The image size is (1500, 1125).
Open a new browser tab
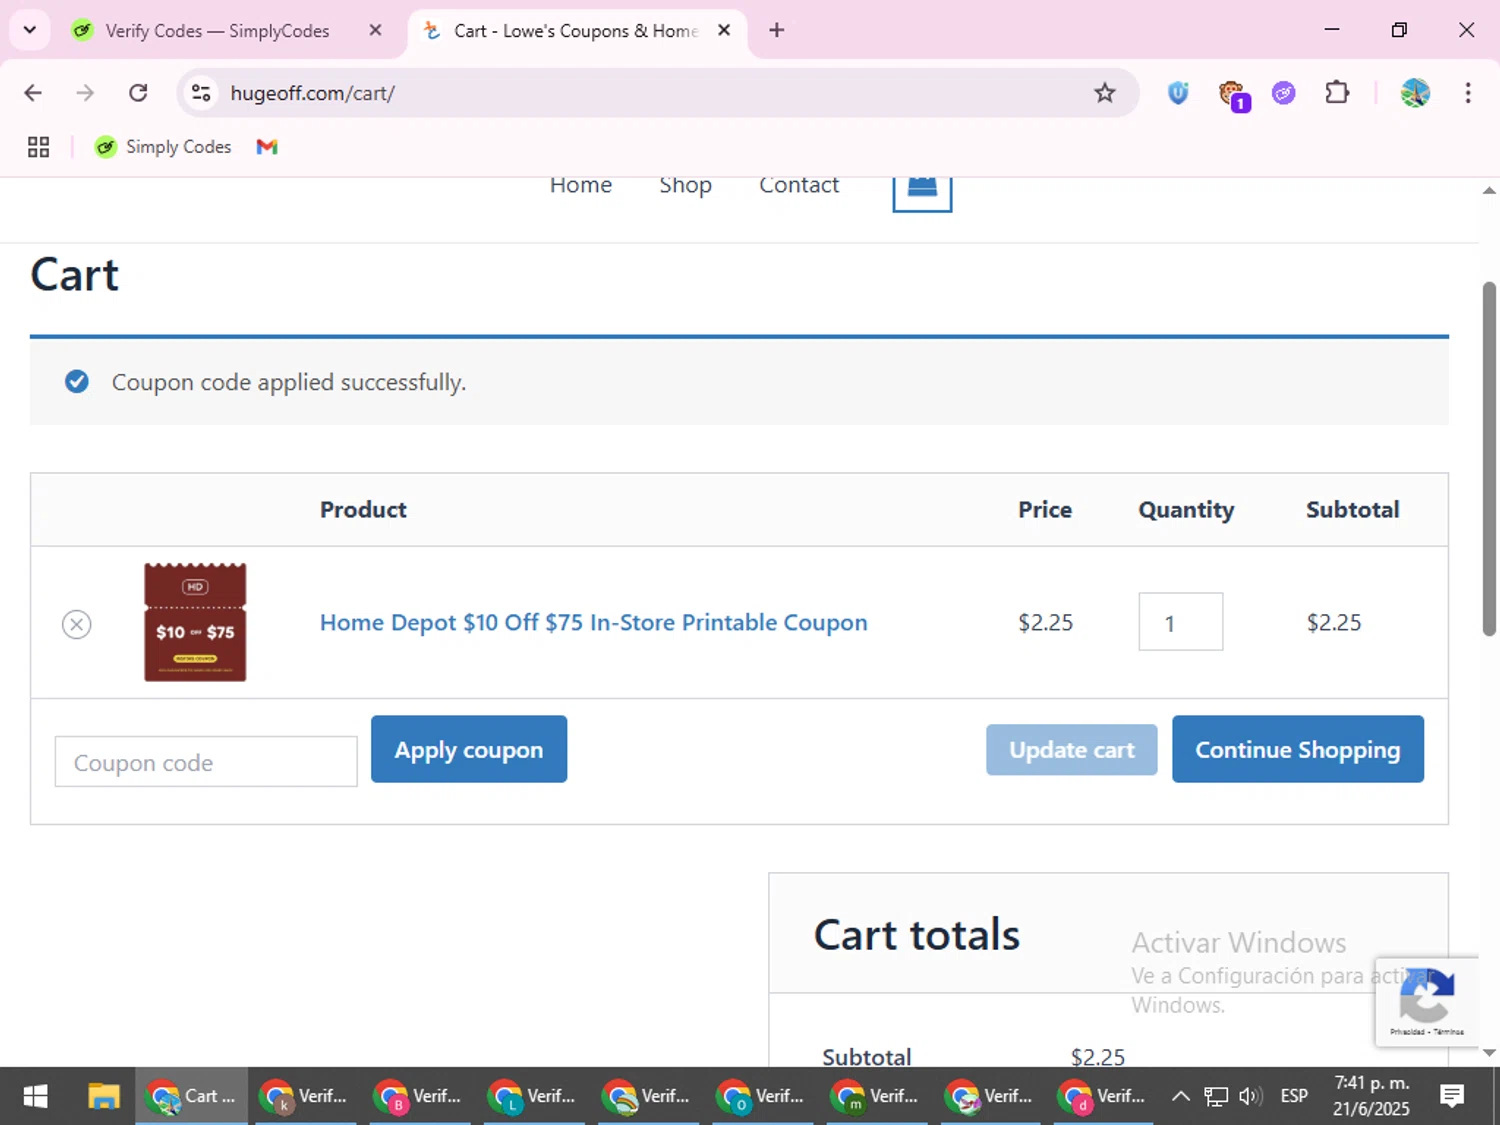point(776,30)
